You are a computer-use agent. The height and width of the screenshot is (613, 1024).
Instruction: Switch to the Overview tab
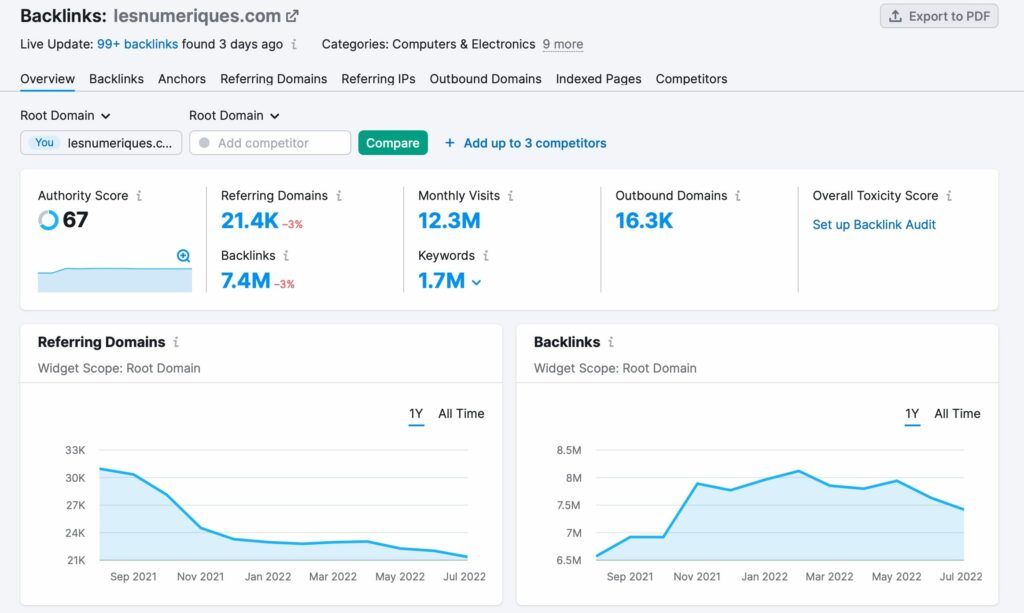tap(48, 79)
